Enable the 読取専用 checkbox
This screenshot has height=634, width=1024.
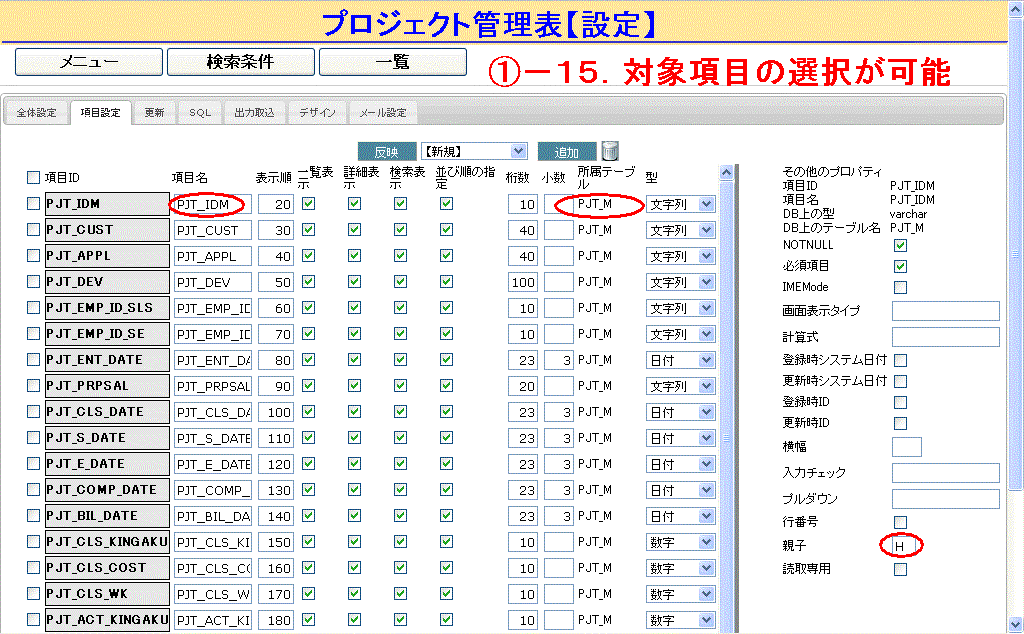coord(900,569)
